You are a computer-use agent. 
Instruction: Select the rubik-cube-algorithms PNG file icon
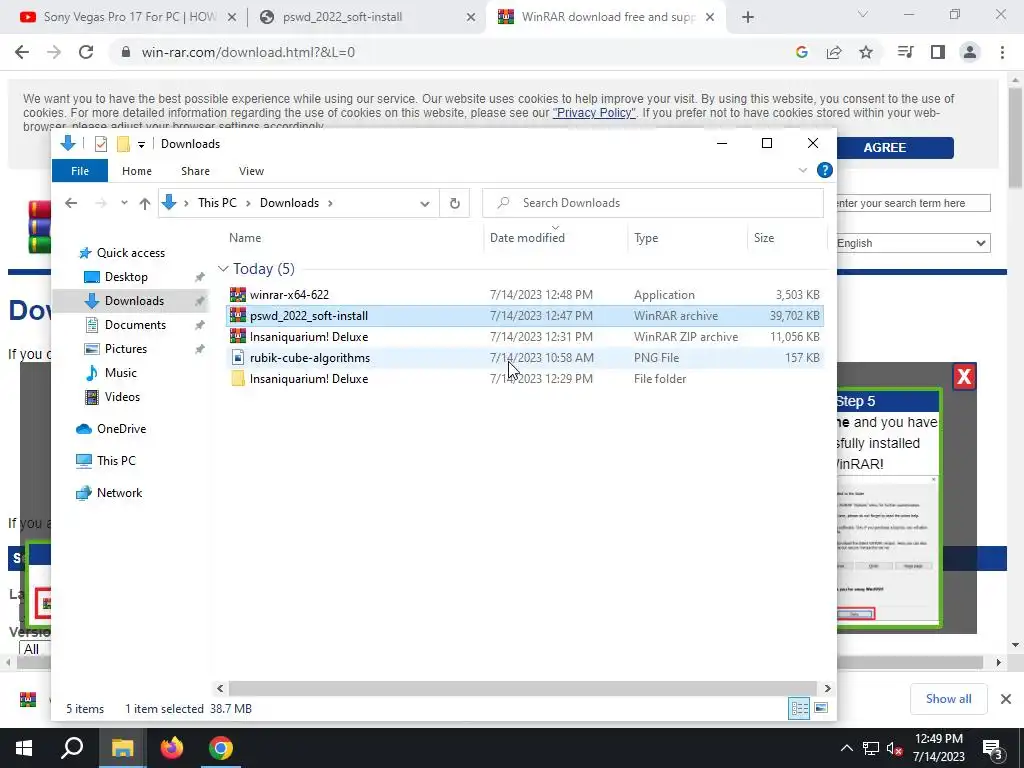pyautogui.click(x=238, y=357)
